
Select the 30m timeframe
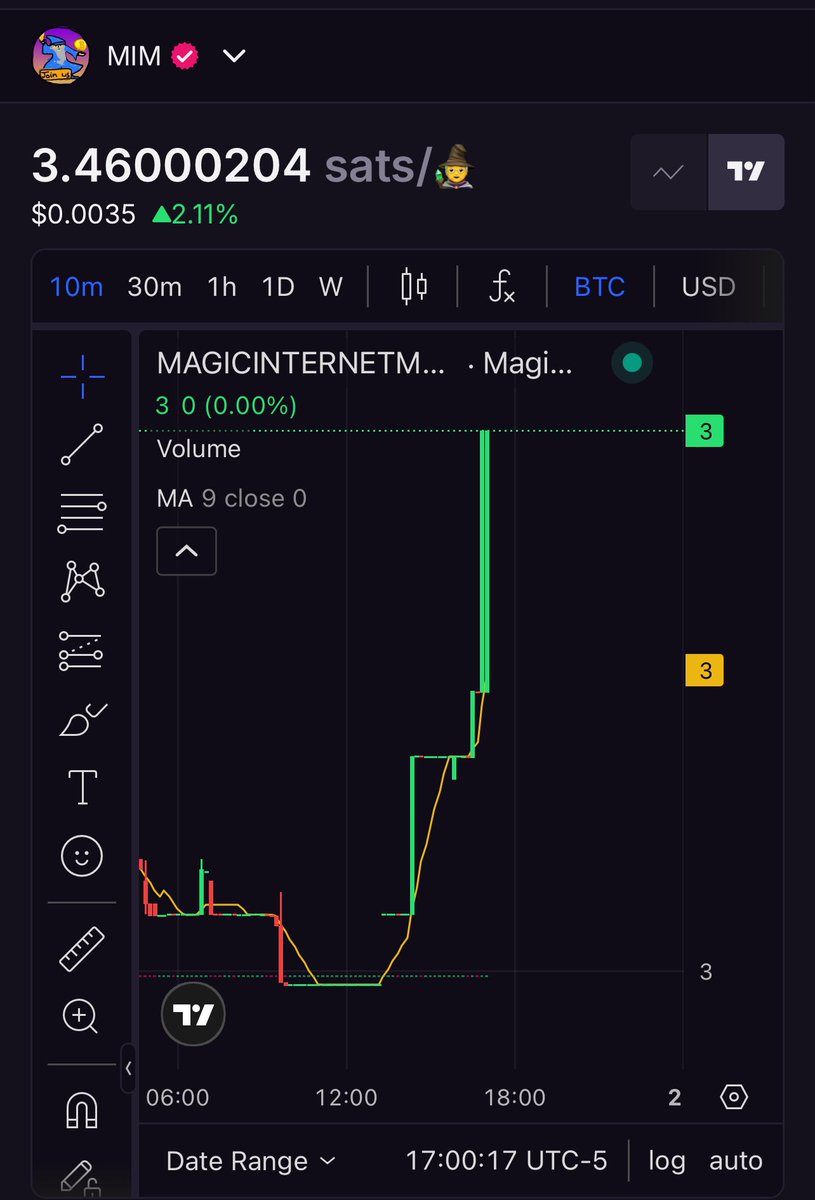pos(155,287)
